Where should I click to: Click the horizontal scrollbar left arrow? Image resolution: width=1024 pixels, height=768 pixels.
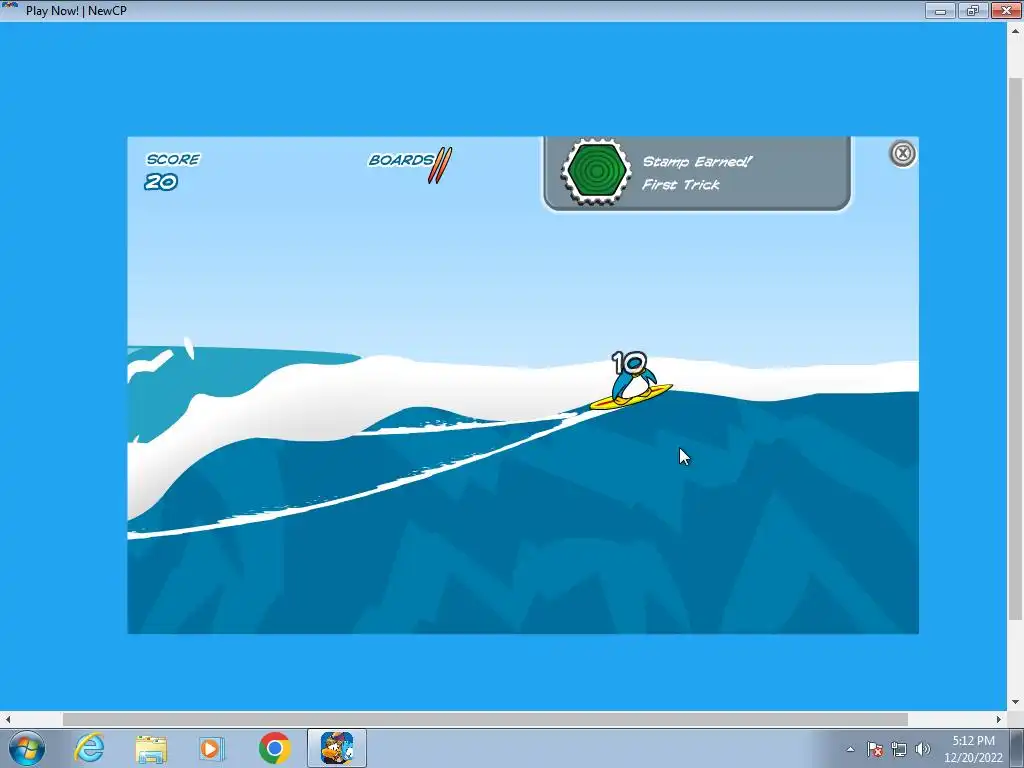click(8, 719)
